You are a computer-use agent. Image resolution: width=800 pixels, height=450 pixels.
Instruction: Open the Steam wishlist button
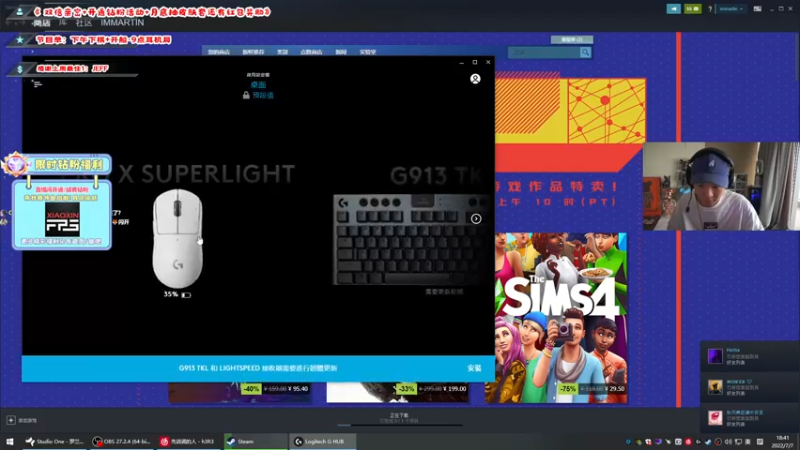pyautogui.click(x=571, y=40)
